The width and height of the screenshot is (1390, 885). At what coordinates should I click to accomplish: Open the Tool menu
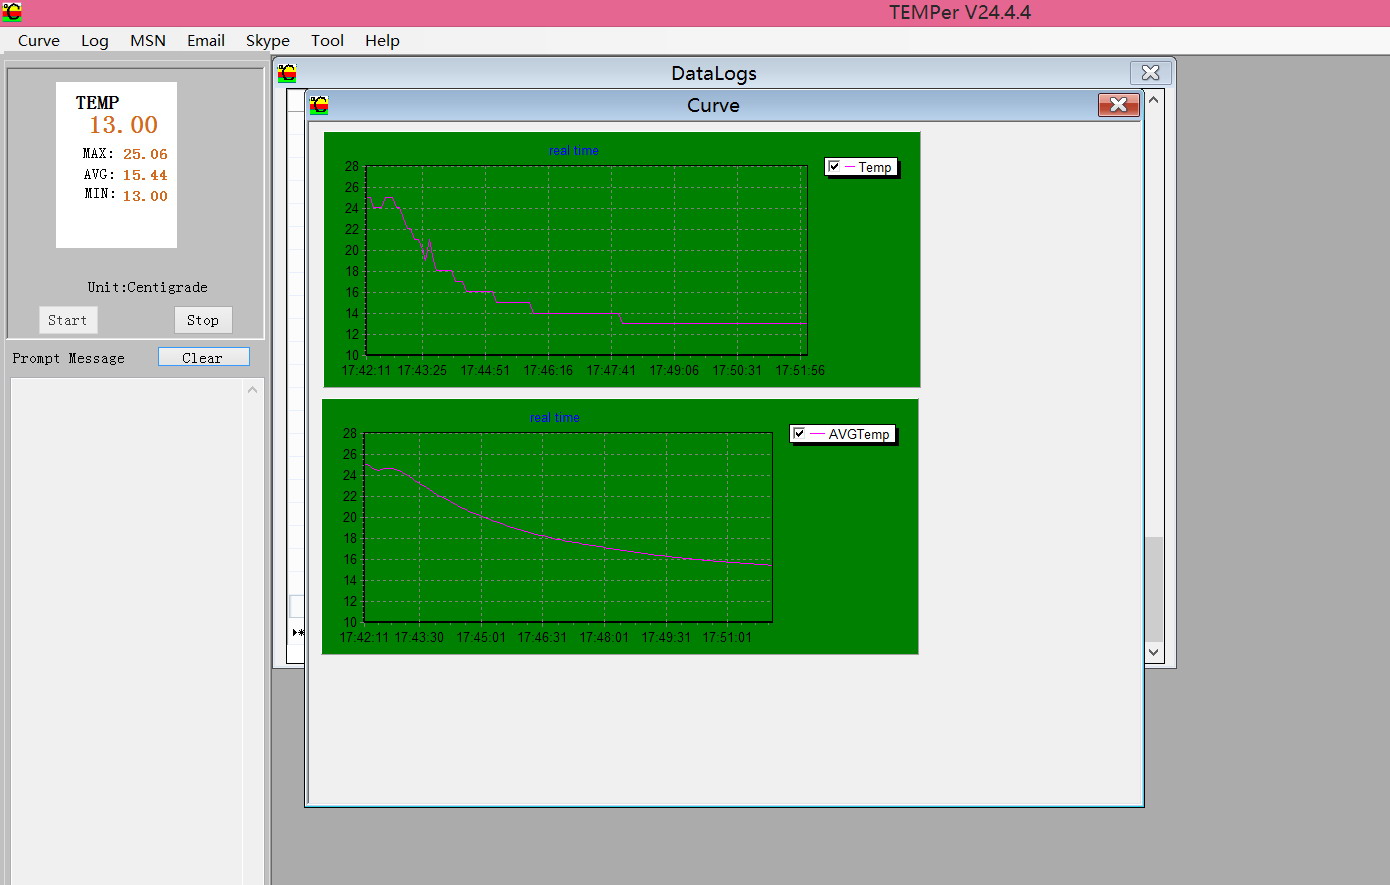tap(327, 41)
